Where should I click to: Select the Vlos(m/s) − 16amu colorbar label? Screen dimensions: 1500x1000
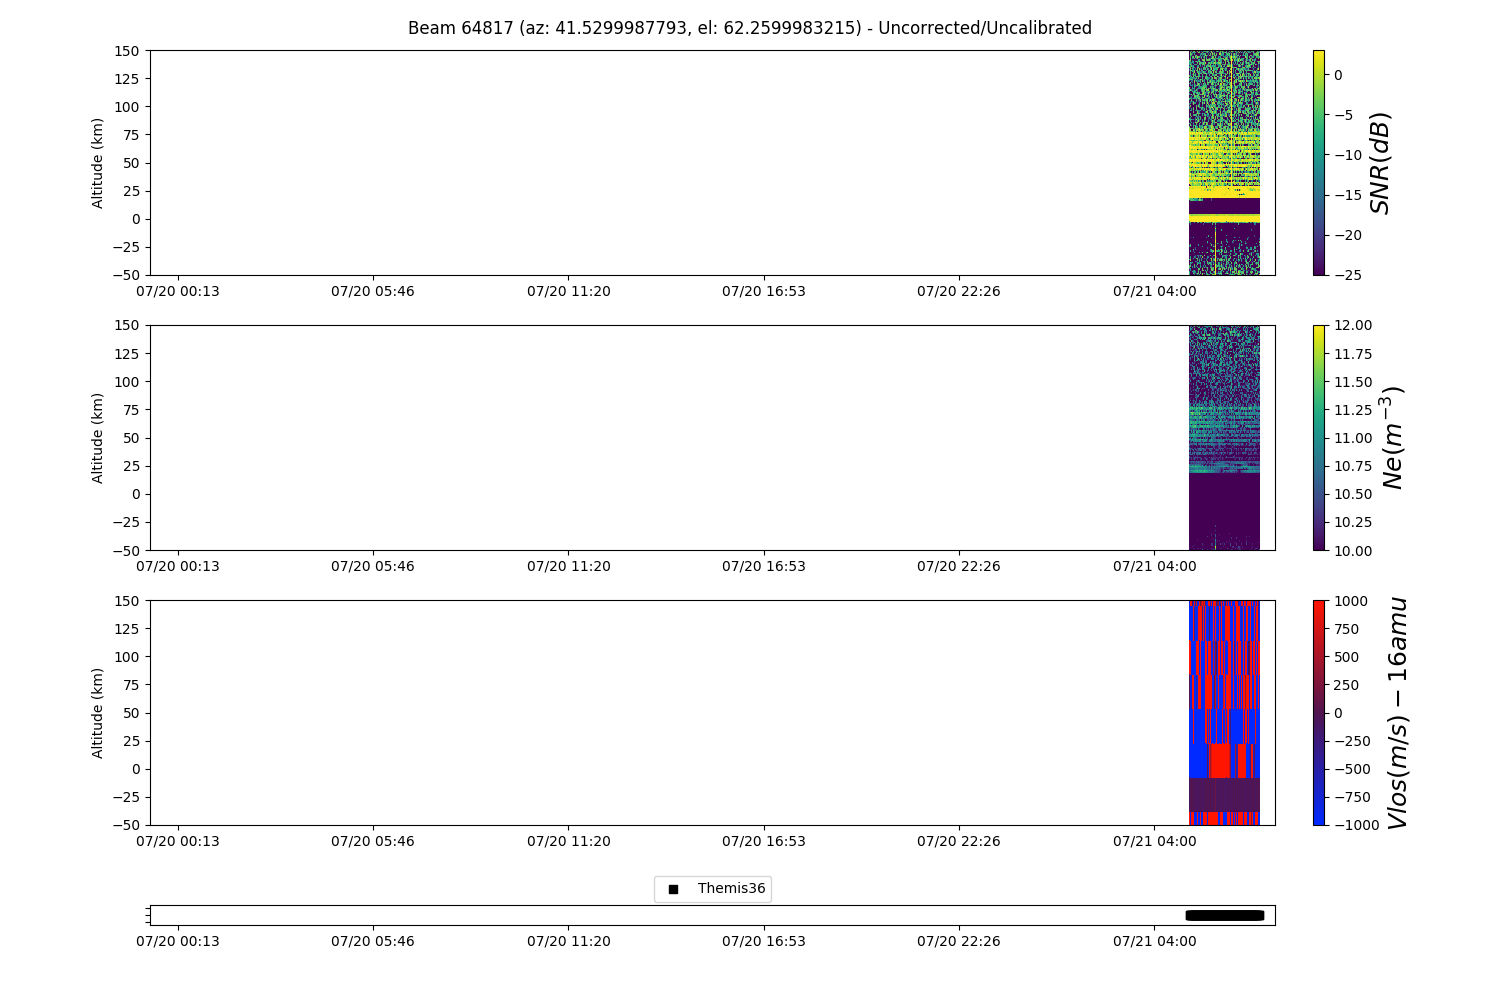coord(1397,712)
